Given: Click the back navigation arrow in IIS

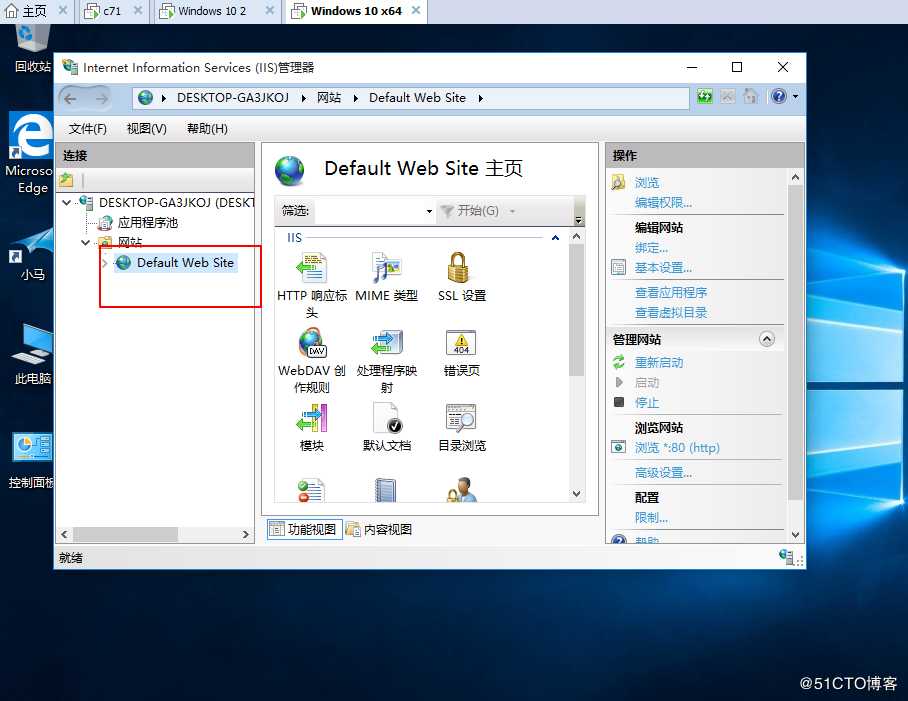Looking at the screenshot, I should pyautogui.click(x=70, y=98).
